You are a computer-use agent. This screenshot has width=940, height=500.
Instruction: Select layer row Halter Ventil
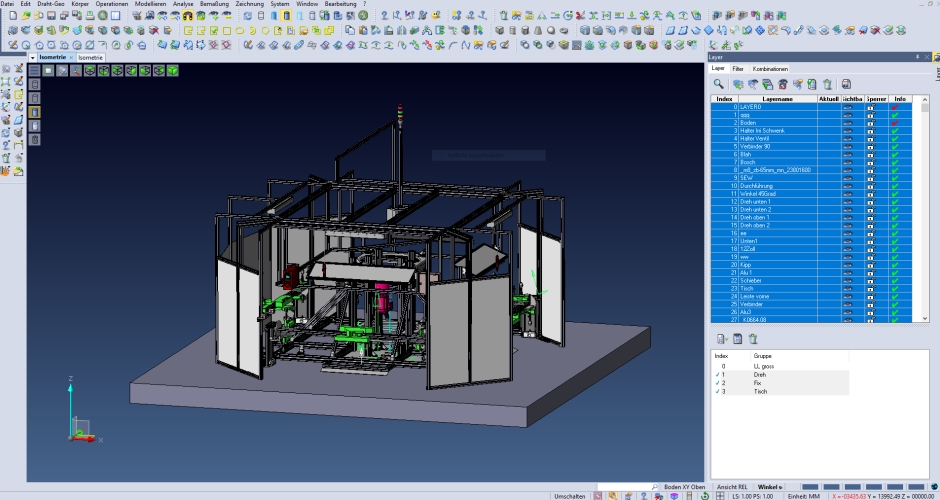(811, 138)
